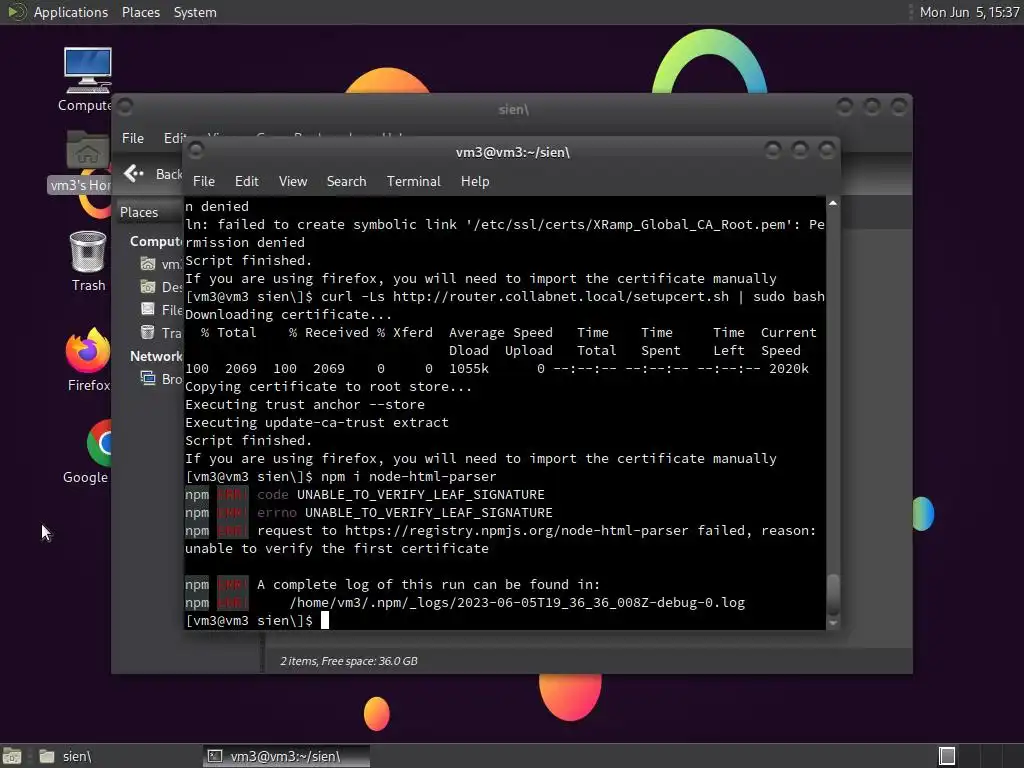Click the debug-0.log path line
This screenshot has width=1024, height=768.
tap(517, 603)
